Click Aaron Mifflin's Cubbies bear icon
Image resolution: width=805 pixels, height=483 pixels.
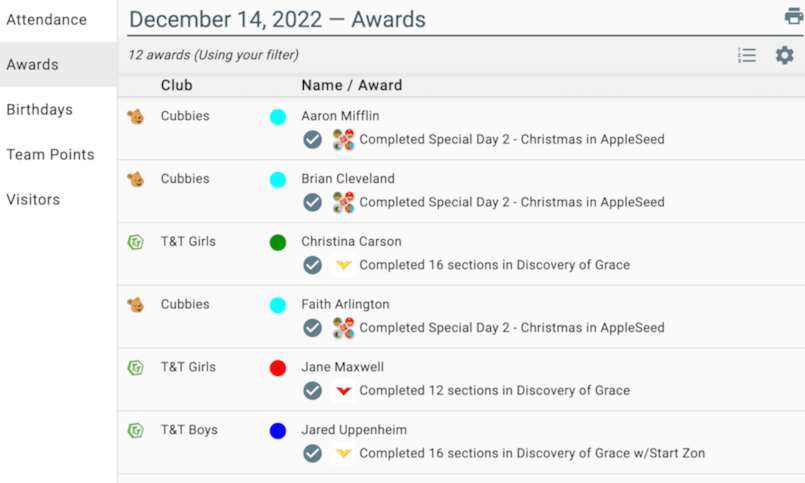point(135,116)
